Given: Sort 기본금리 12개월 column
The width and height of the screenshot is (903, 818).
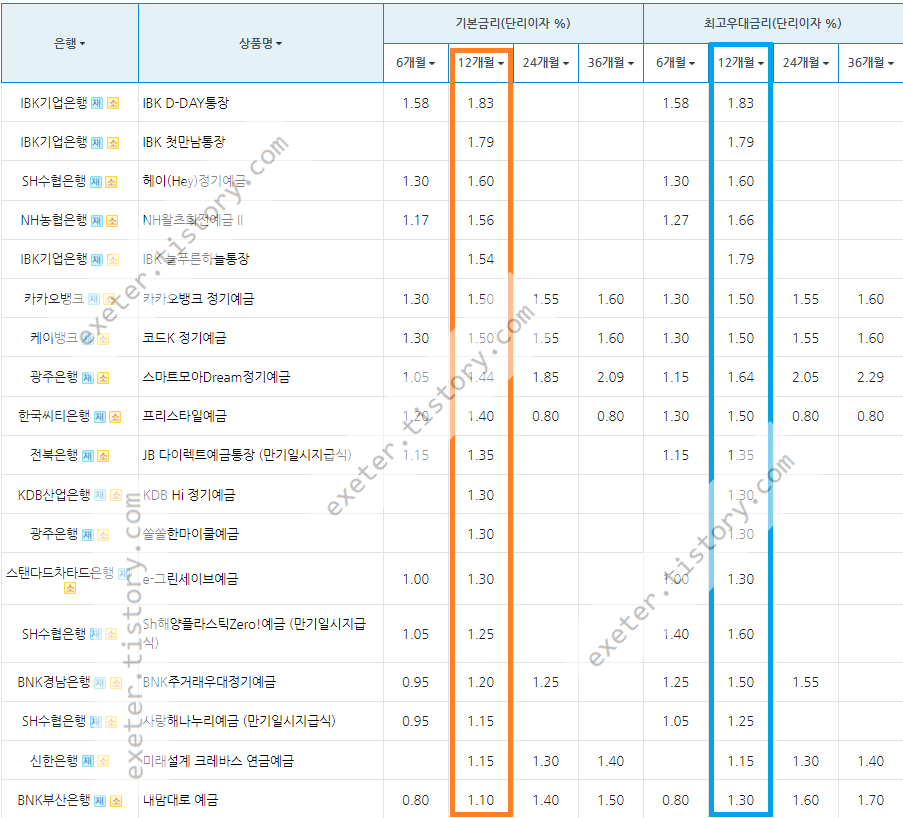Looking at the screenshot, I should coord(480,63).
